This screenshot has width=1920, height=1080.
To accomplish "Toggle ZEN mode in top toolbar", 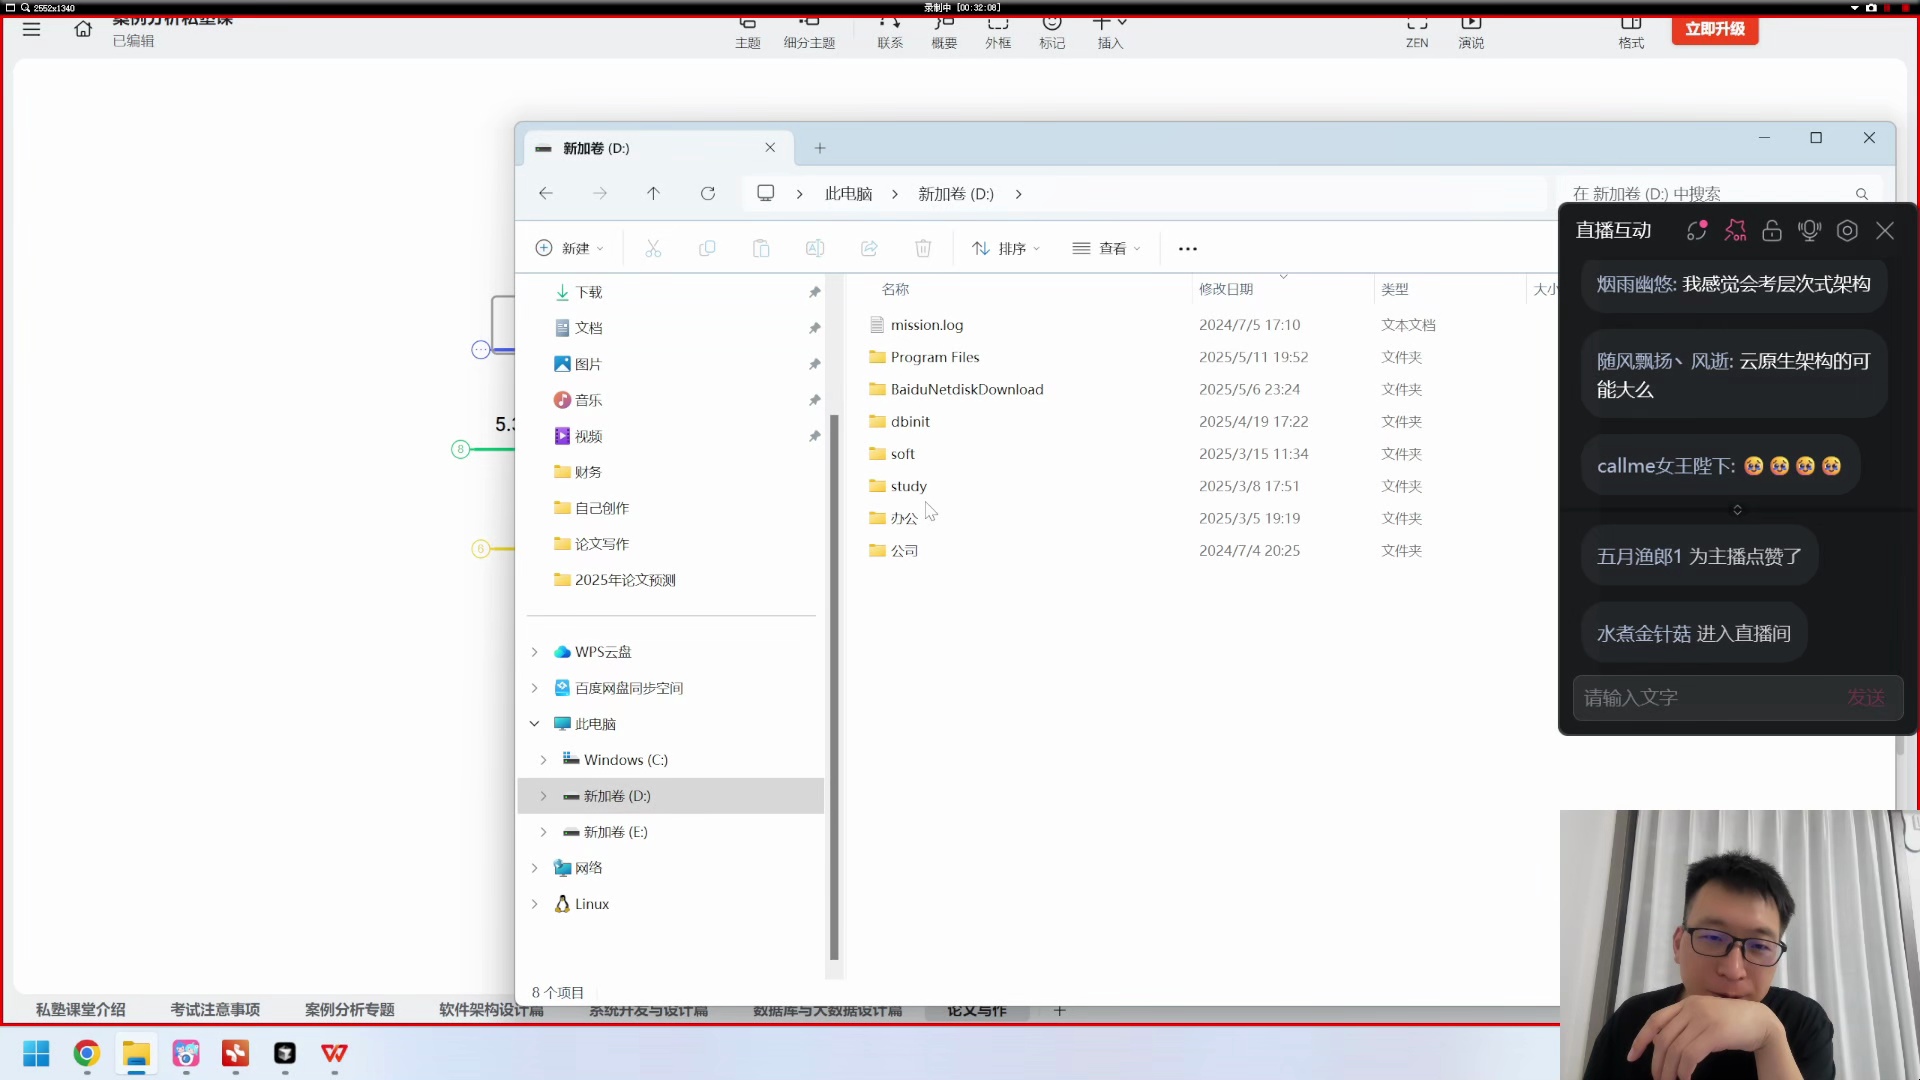I will [1417, 32].
